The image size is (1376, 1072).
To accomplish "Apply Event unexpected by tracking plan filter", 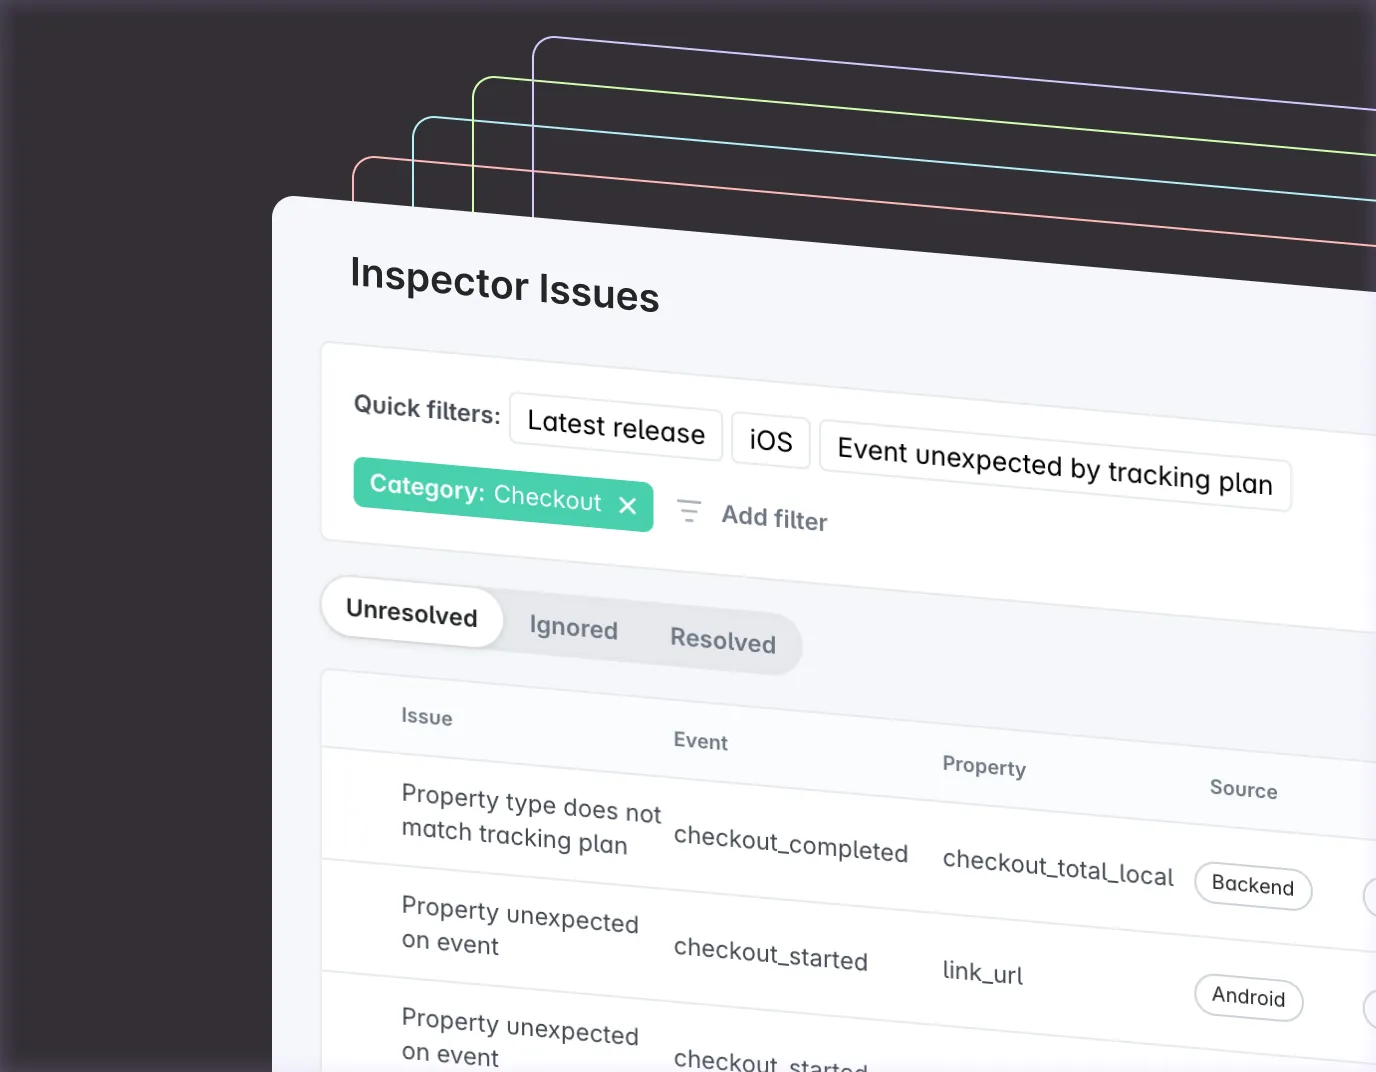I will tap(1055, 466).
